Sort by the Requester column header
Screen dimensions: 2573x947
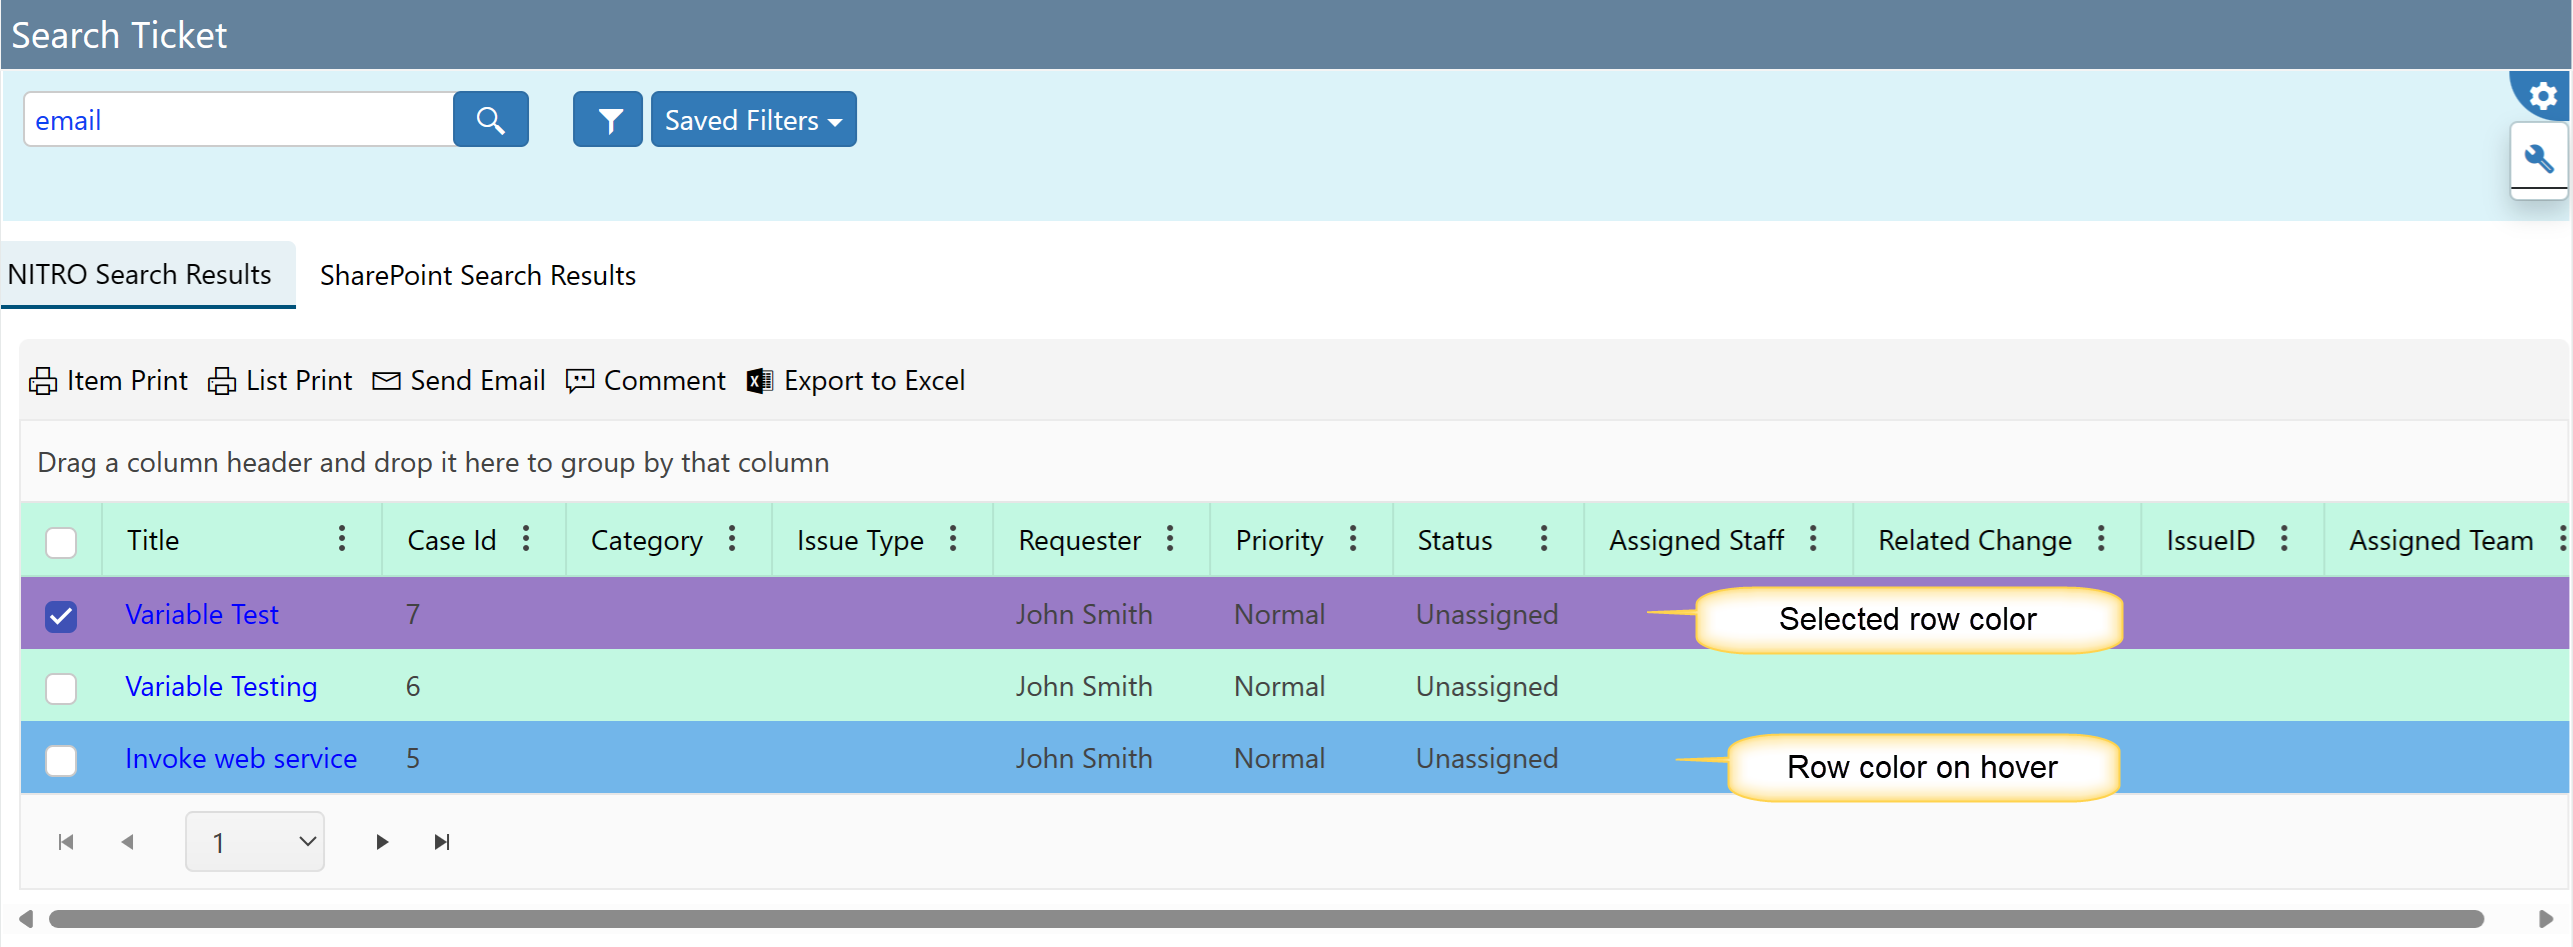[1080, 540]
